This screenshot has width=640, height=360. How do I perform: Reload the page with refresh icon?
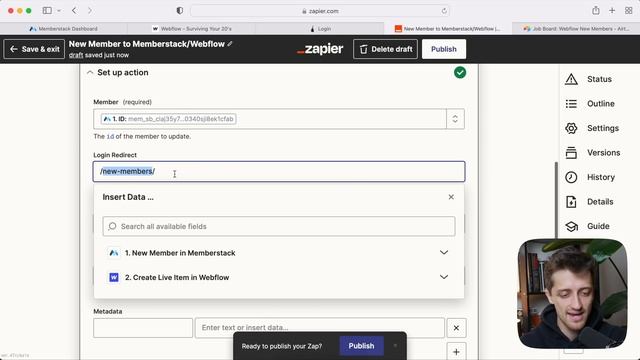click(444, 11)
